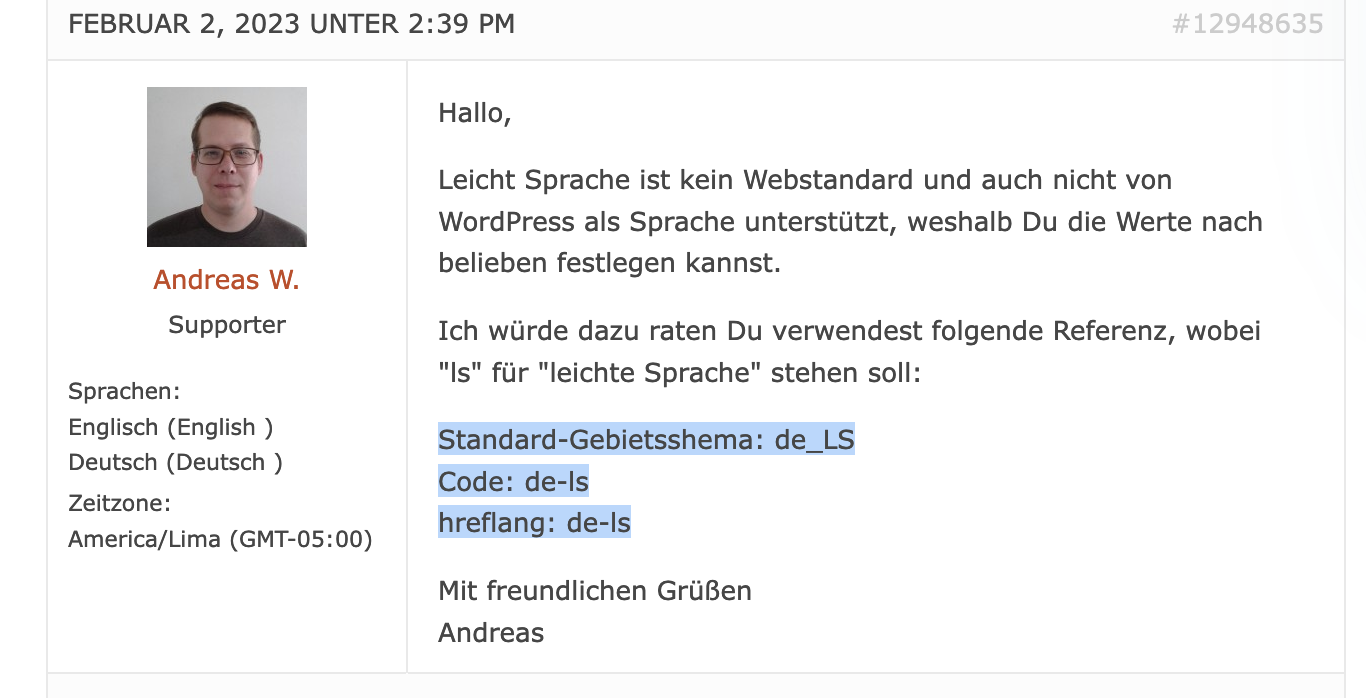Click the greeting text Hallo,
Viewport: 1366px width, 698px height.
tap(475, 114)
